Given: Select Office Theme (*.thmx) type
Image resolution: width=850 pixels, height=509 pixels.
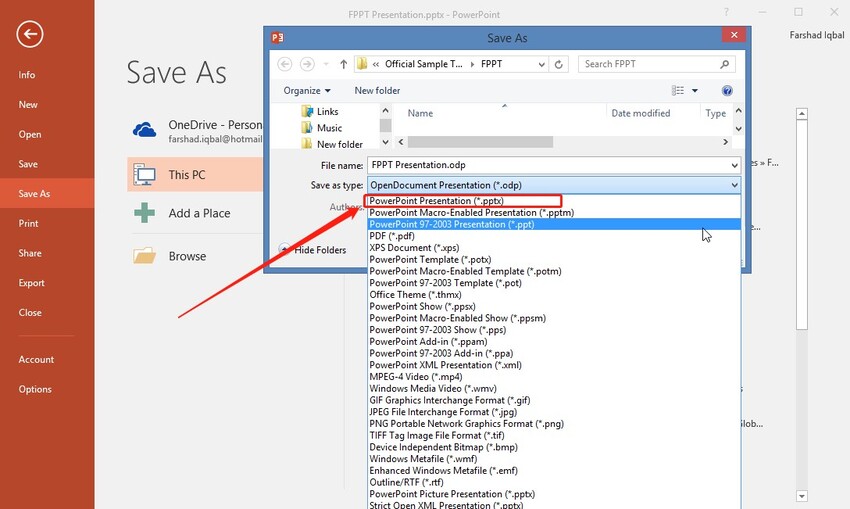Looking at the screenshot, I should coord(553,295).
